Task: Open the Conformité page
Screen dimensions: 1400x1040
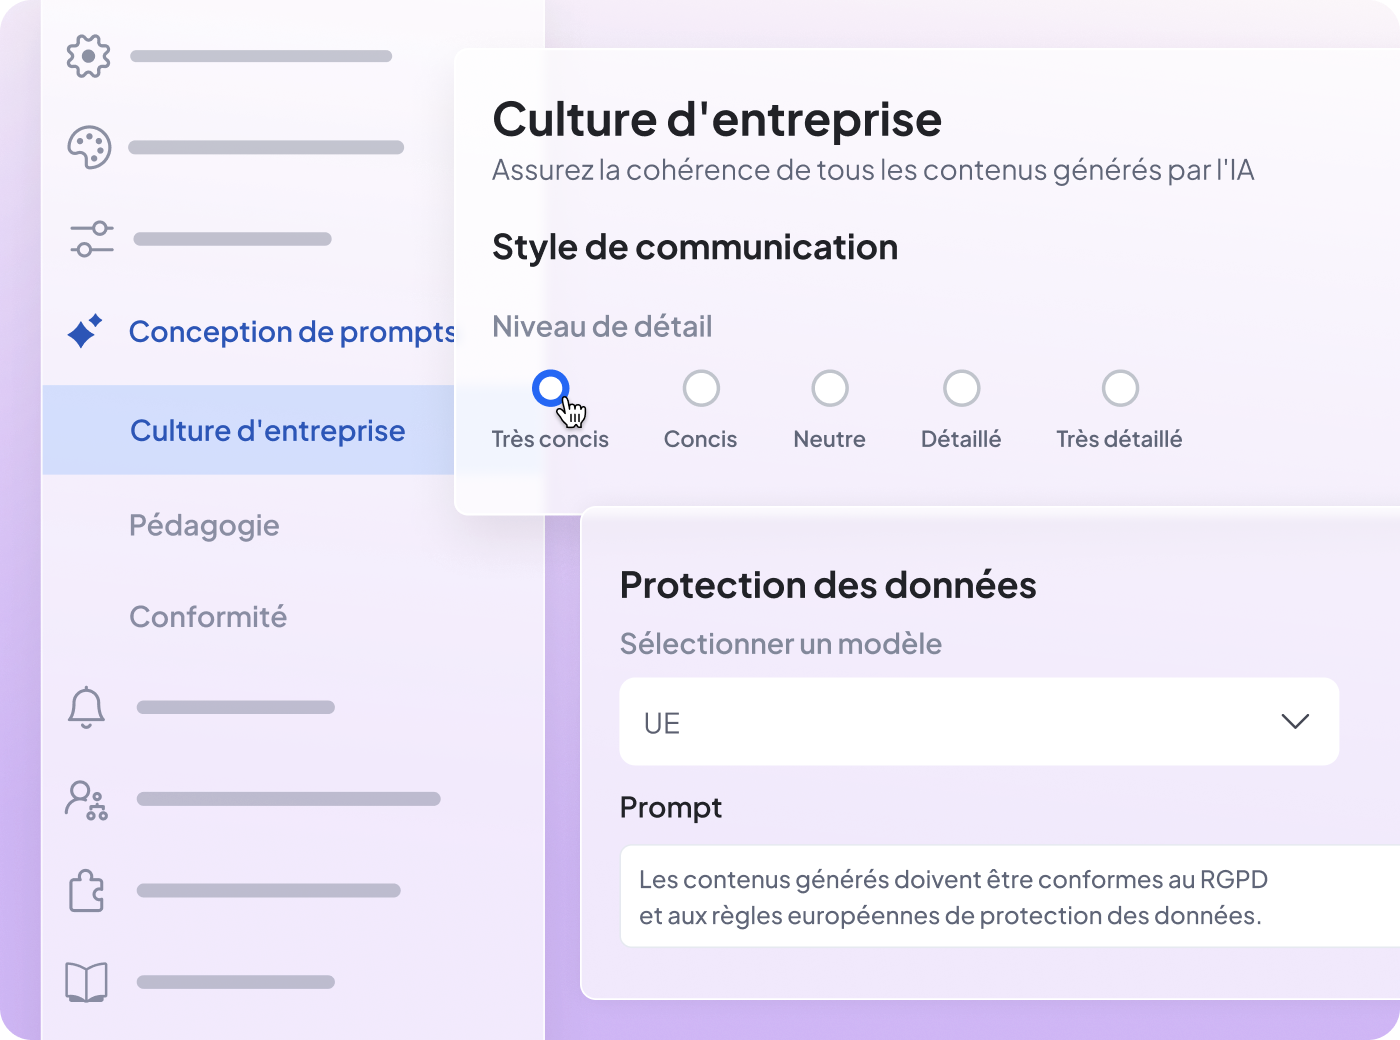Action: click(208, 617)
